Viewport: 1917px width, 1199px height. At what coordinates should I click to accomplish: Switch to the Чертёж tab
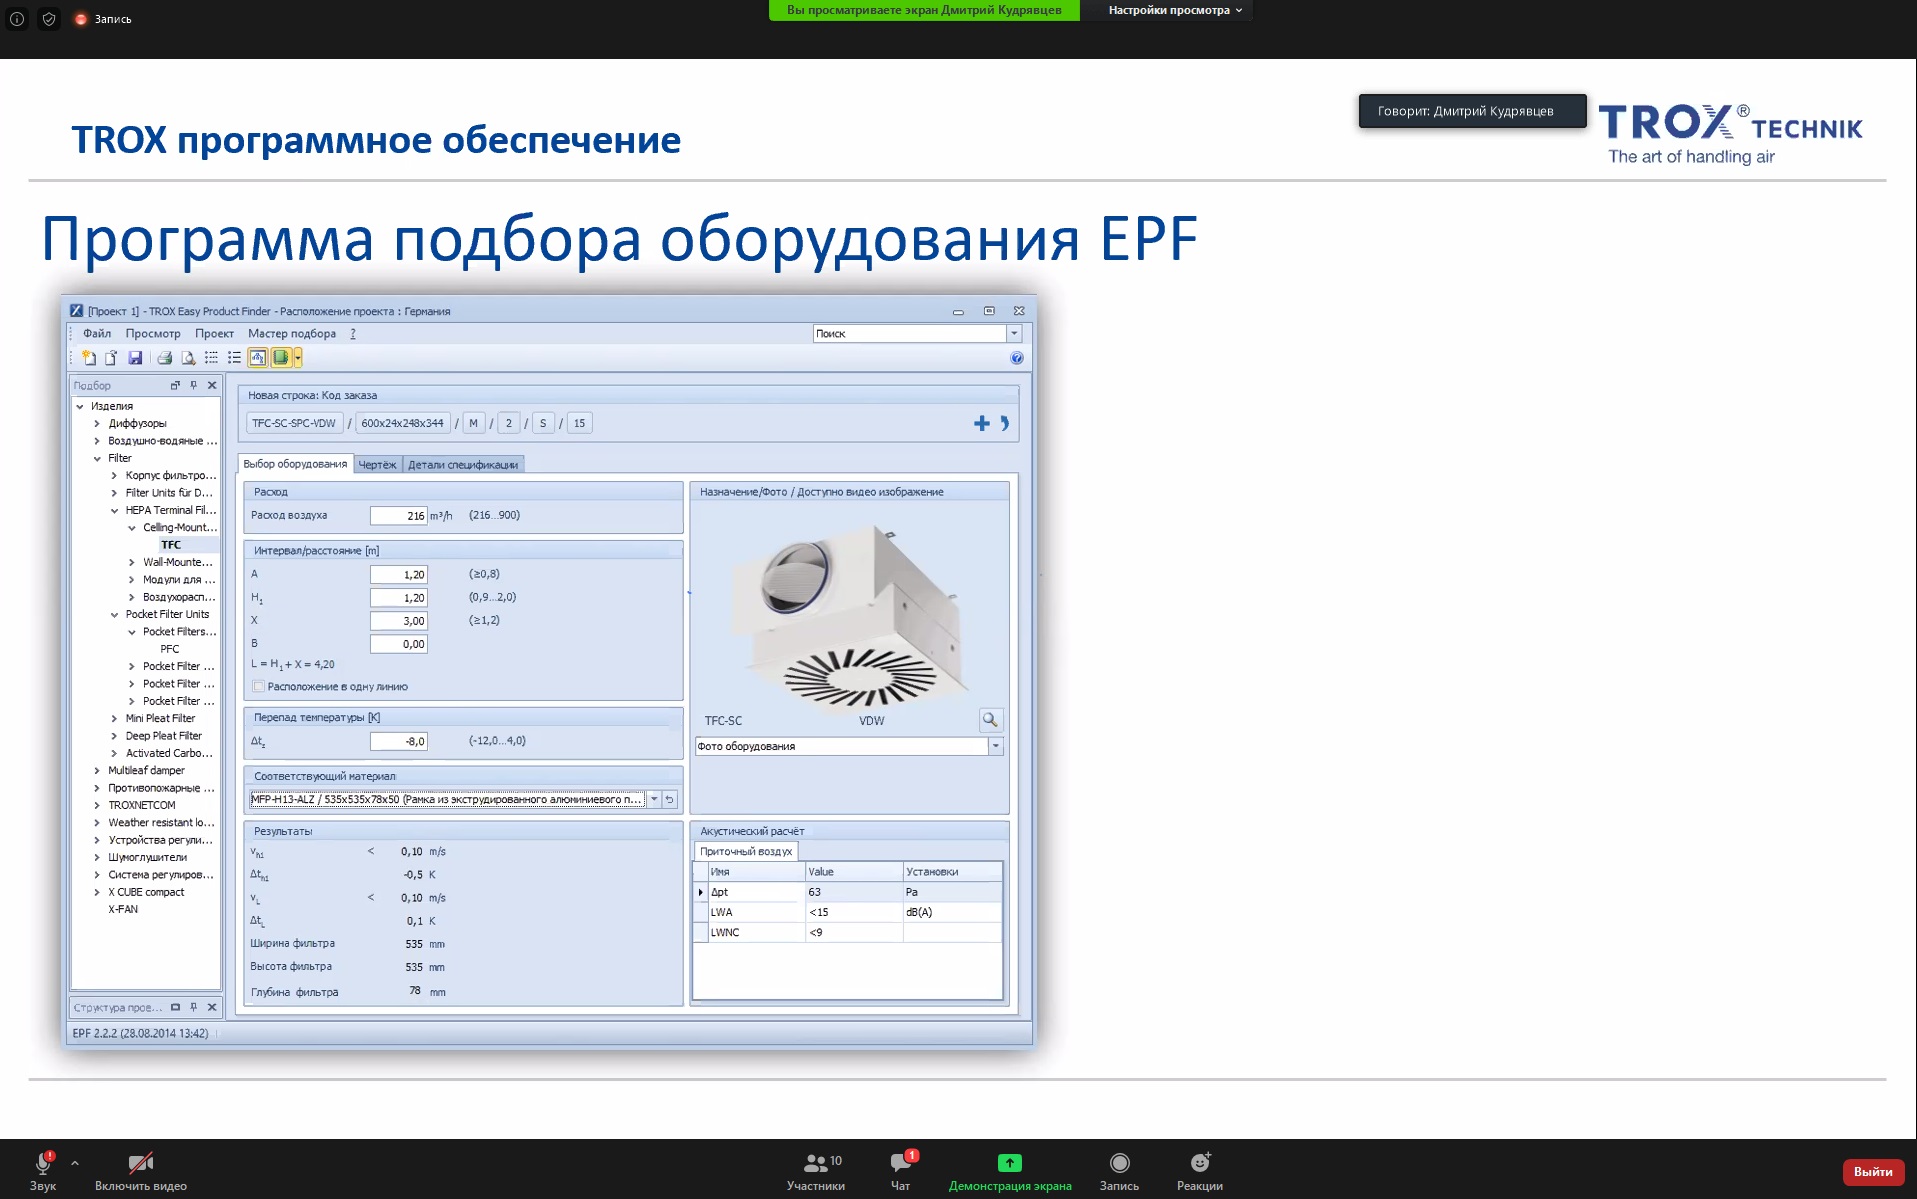point(378,465)
